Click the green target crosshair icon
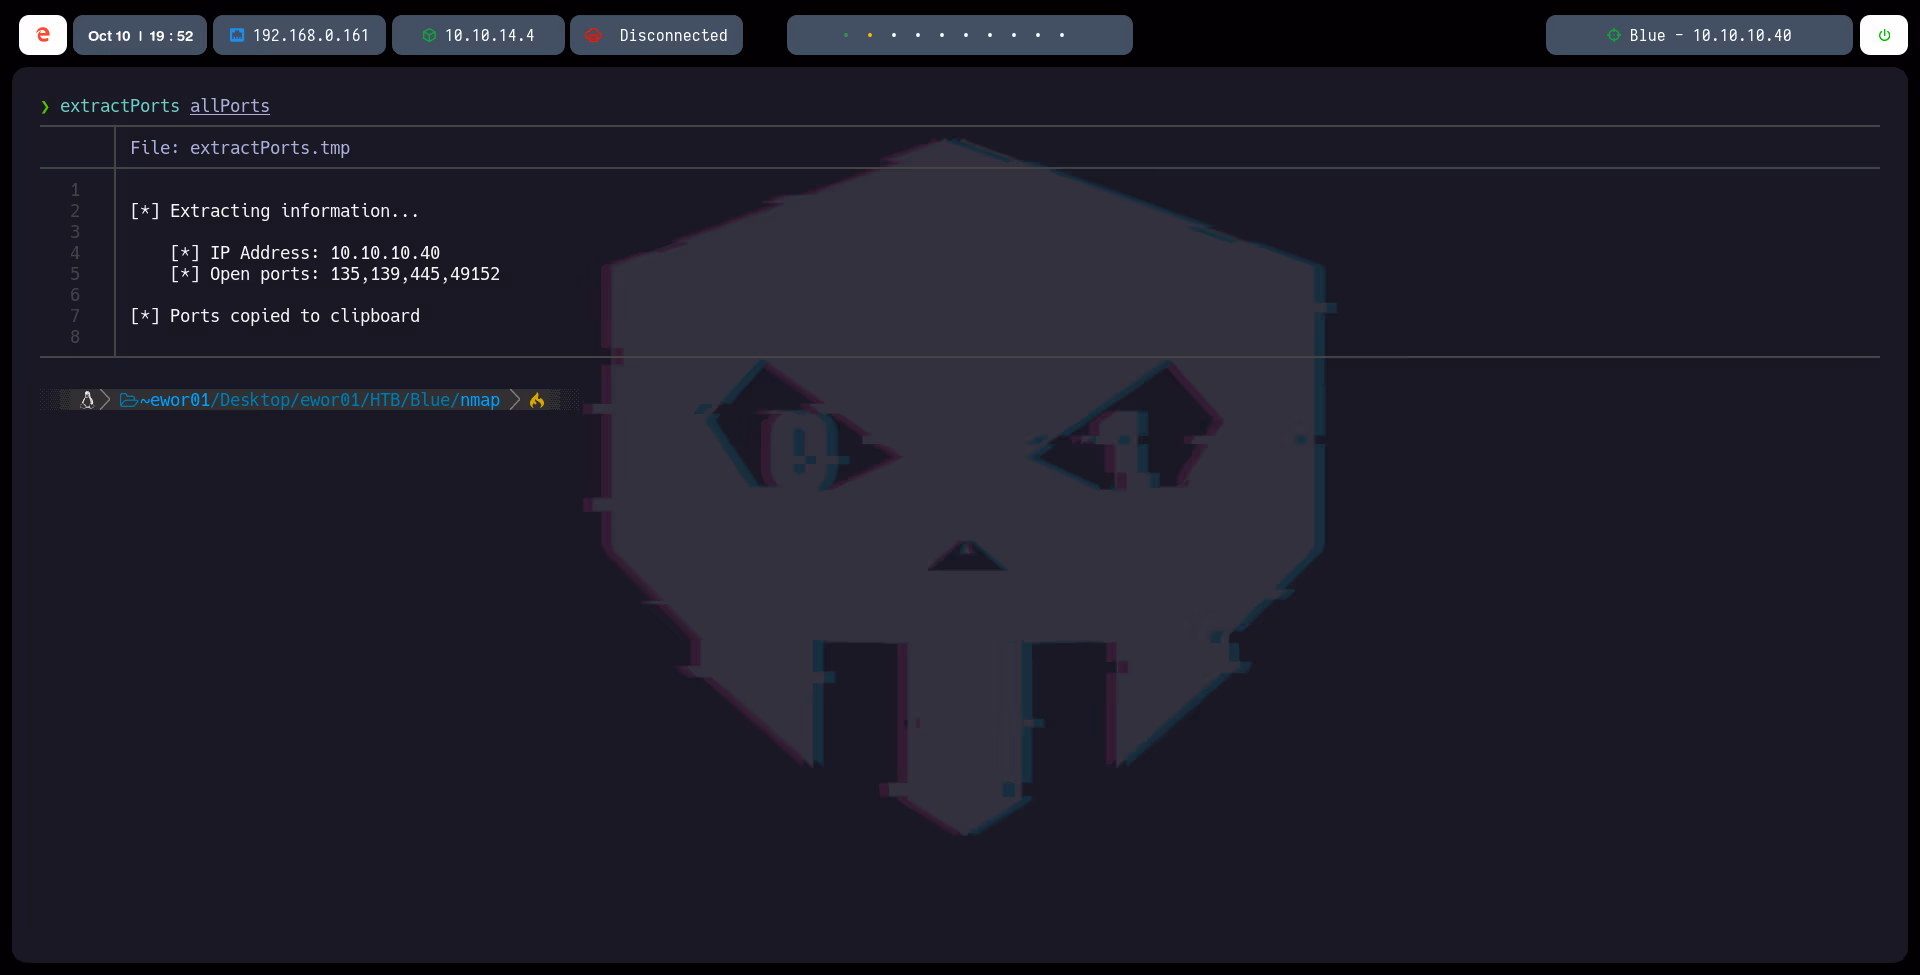 (x=1613, y=35)
